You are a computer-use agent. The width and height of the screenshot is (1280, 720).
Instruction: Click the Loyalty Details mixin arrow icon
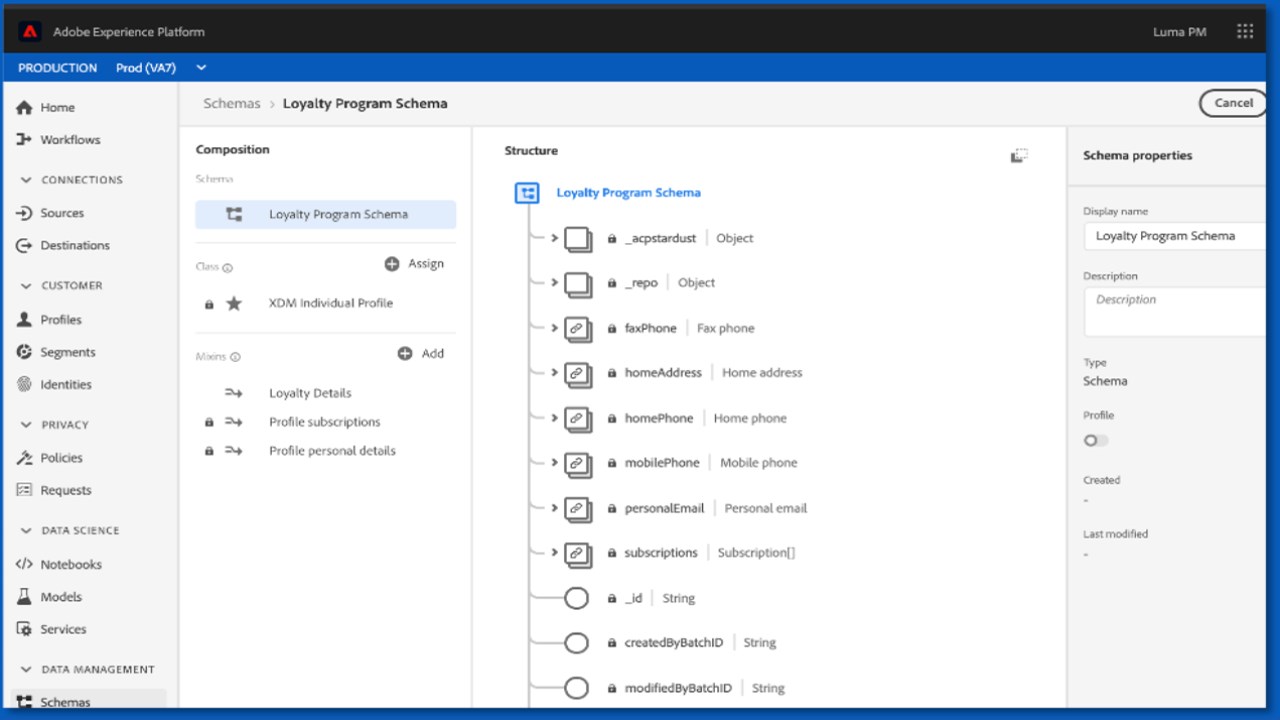(x=234, y=393)
